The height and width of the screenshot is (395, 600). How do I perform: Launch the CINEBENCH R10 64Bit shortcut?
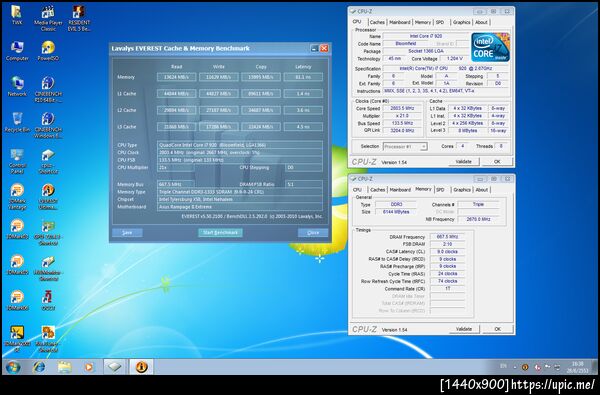[x=48, y=90]
